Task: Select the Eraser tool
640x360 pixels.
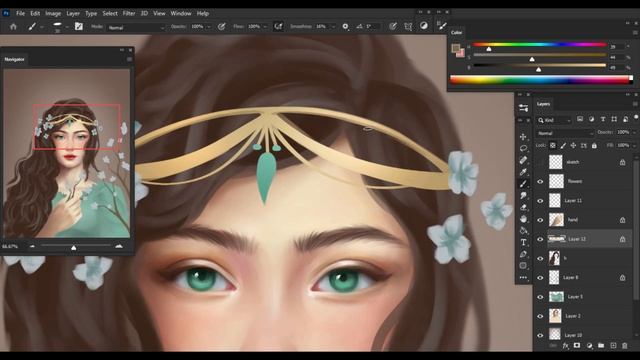Action: [x=523, y=207]
